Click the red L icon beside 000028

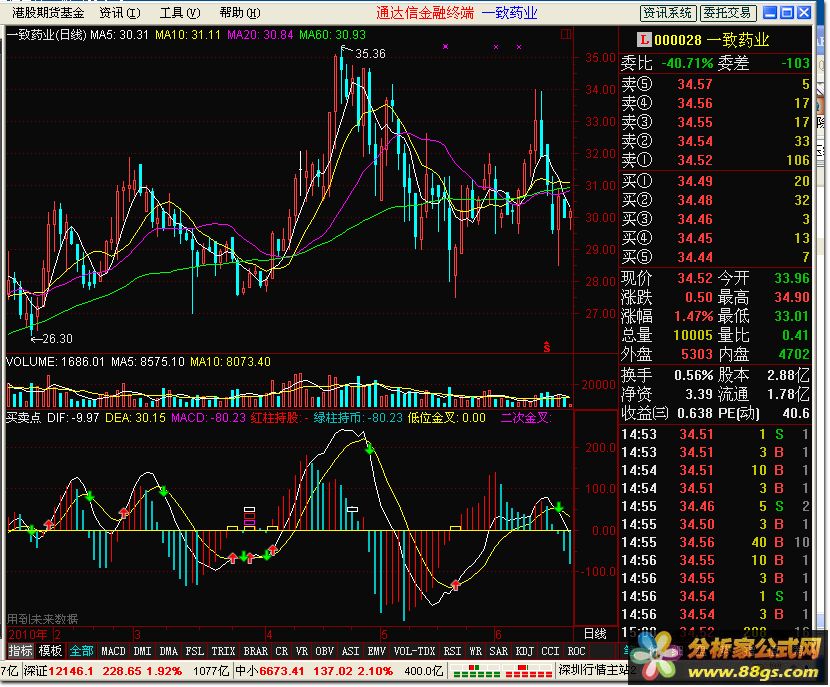point(644,40)
